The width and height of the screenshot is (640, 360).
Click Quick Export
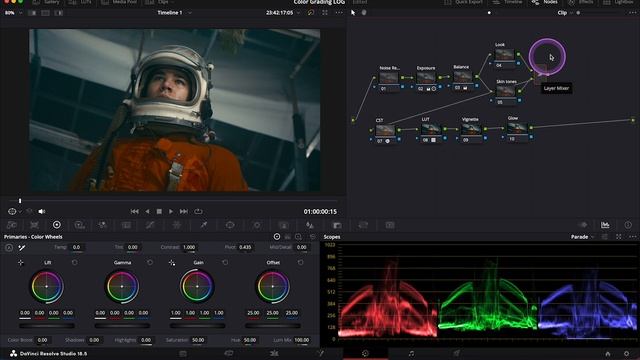click(x=463, y=2)
